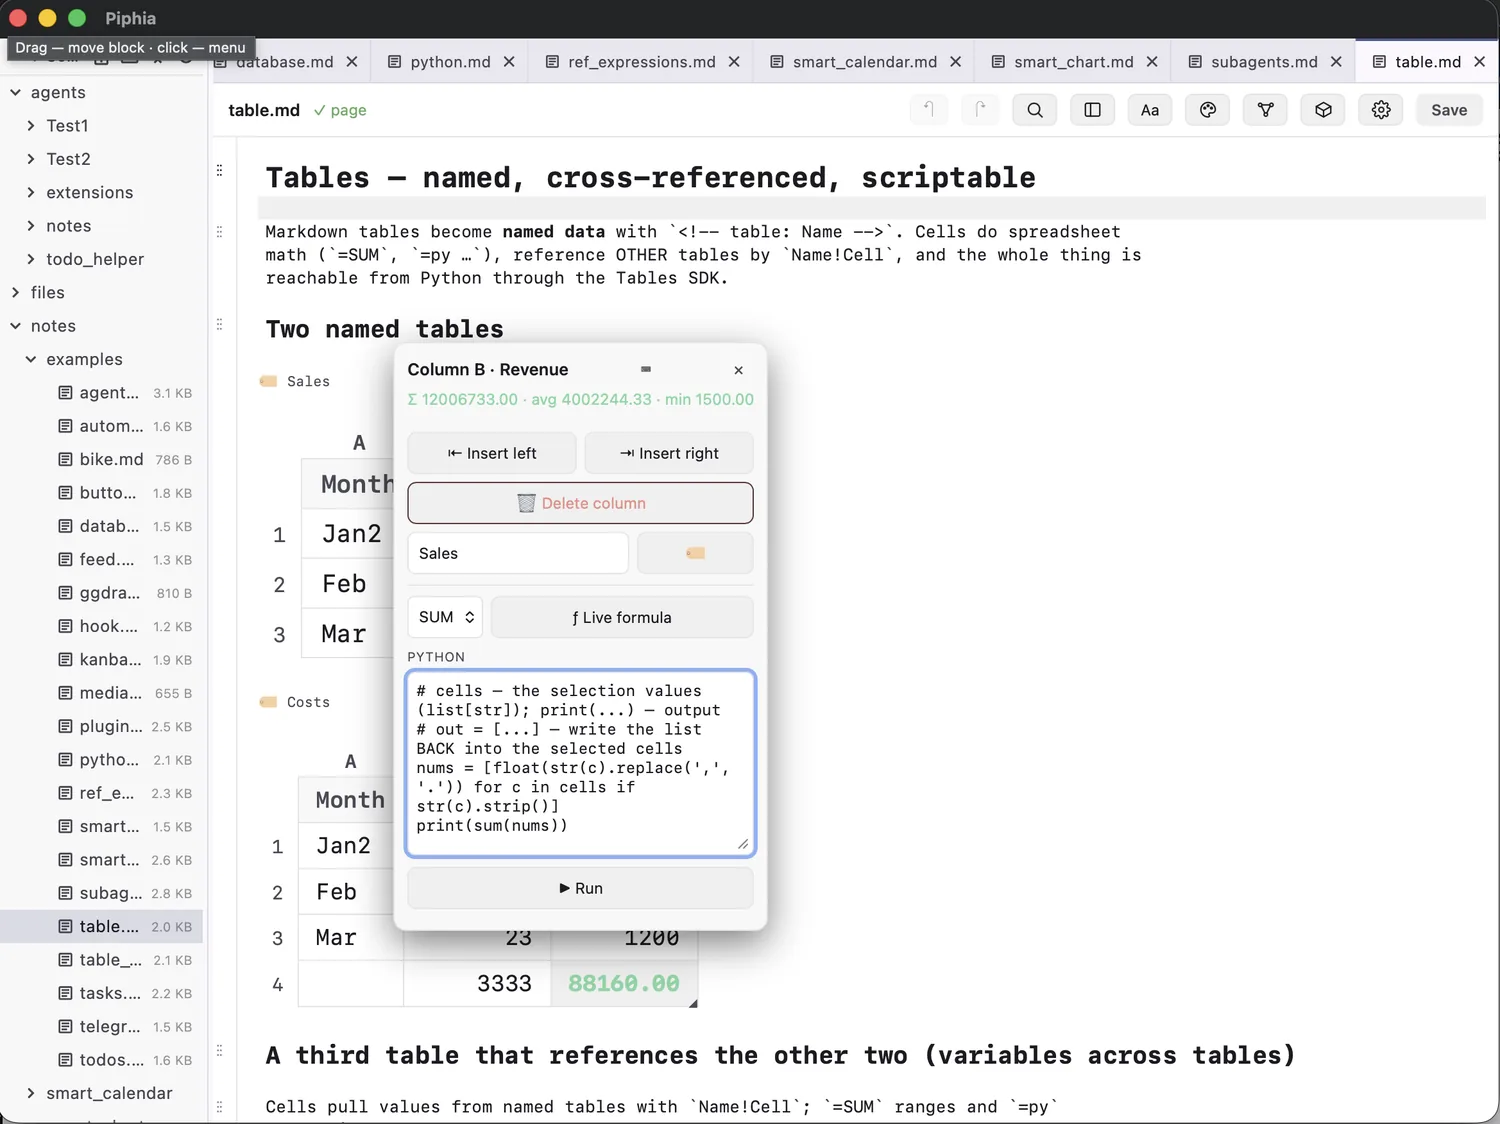
Task: Save the document with Save button
Action: point(1449,110)
